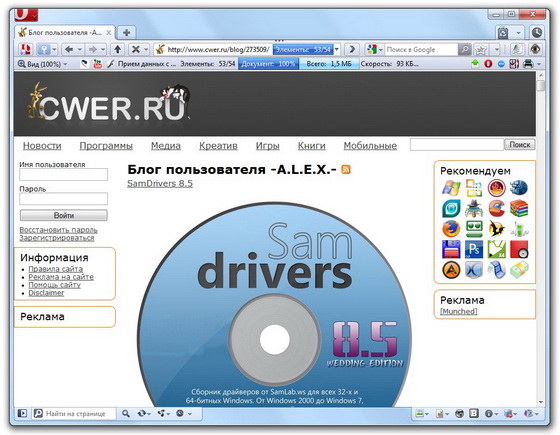Click the orange AIMP icon under Рекомендуем
Viewport: 560px width, 435px height.
(x=451, y=270)
